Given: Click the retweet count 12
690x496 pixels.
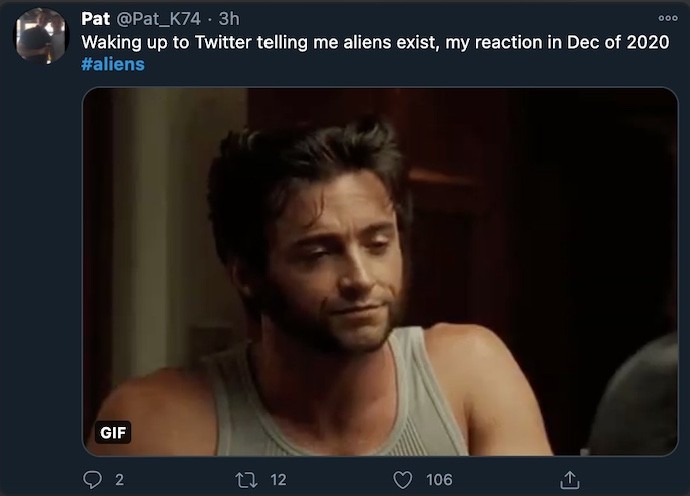Looking at the screenshot, I should [278, 480].
